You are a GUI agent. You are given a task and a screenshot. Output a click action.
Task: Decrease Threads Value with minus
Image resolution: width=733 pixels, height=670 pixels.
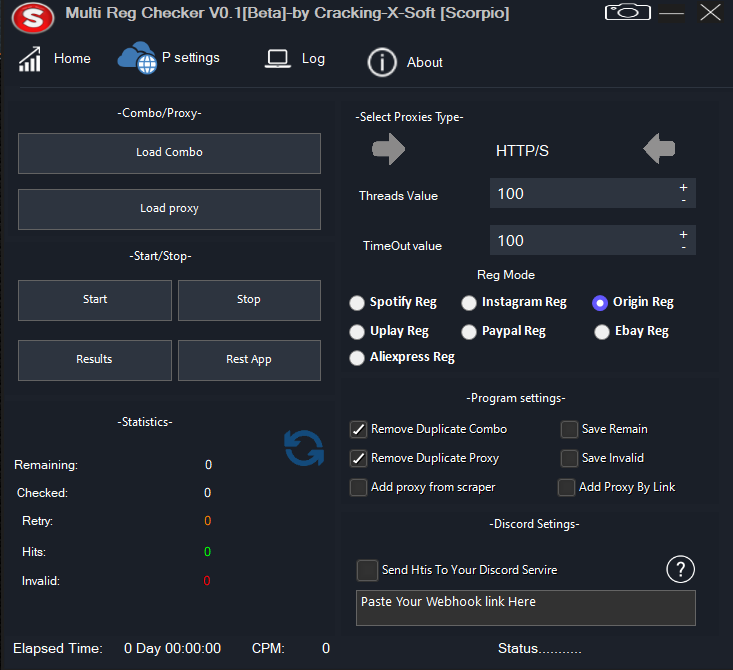(683, 200)
